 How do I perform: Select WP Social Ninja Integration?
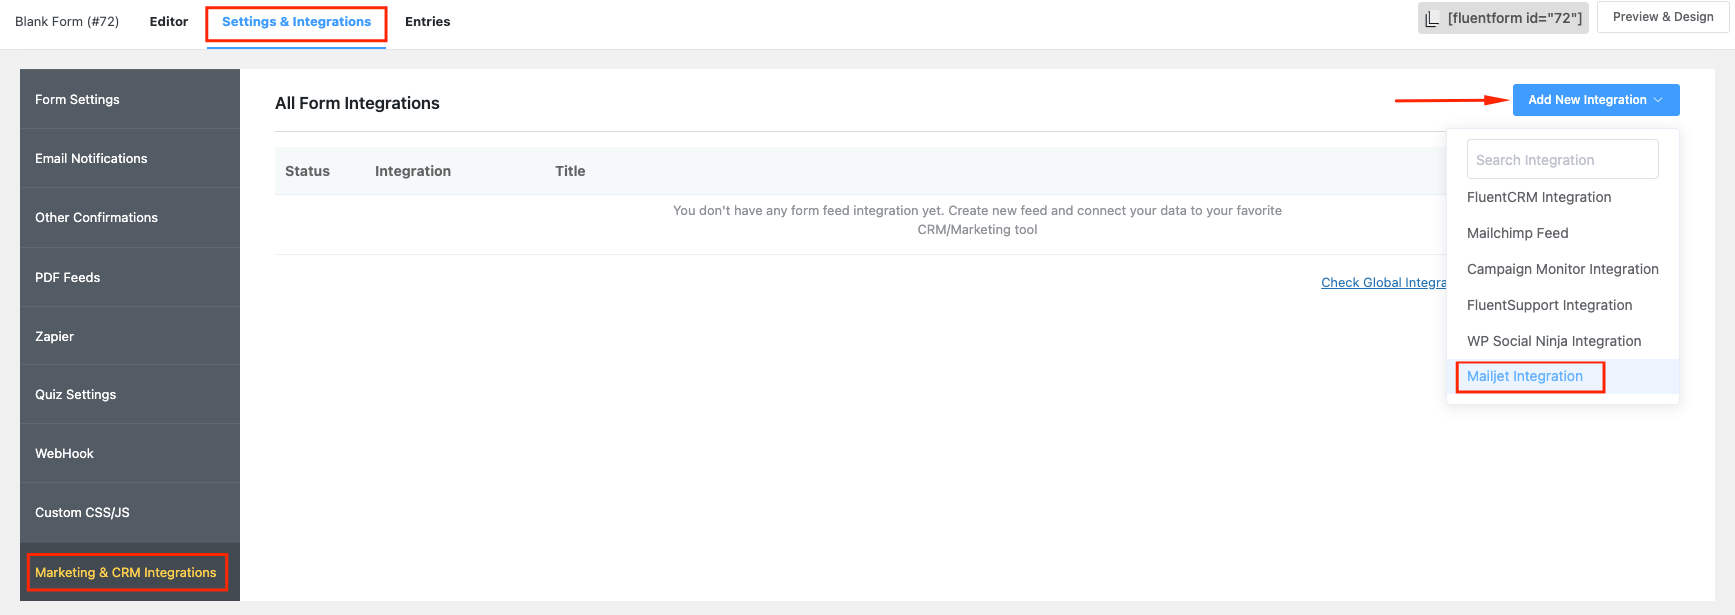[x=1553, y=342]
